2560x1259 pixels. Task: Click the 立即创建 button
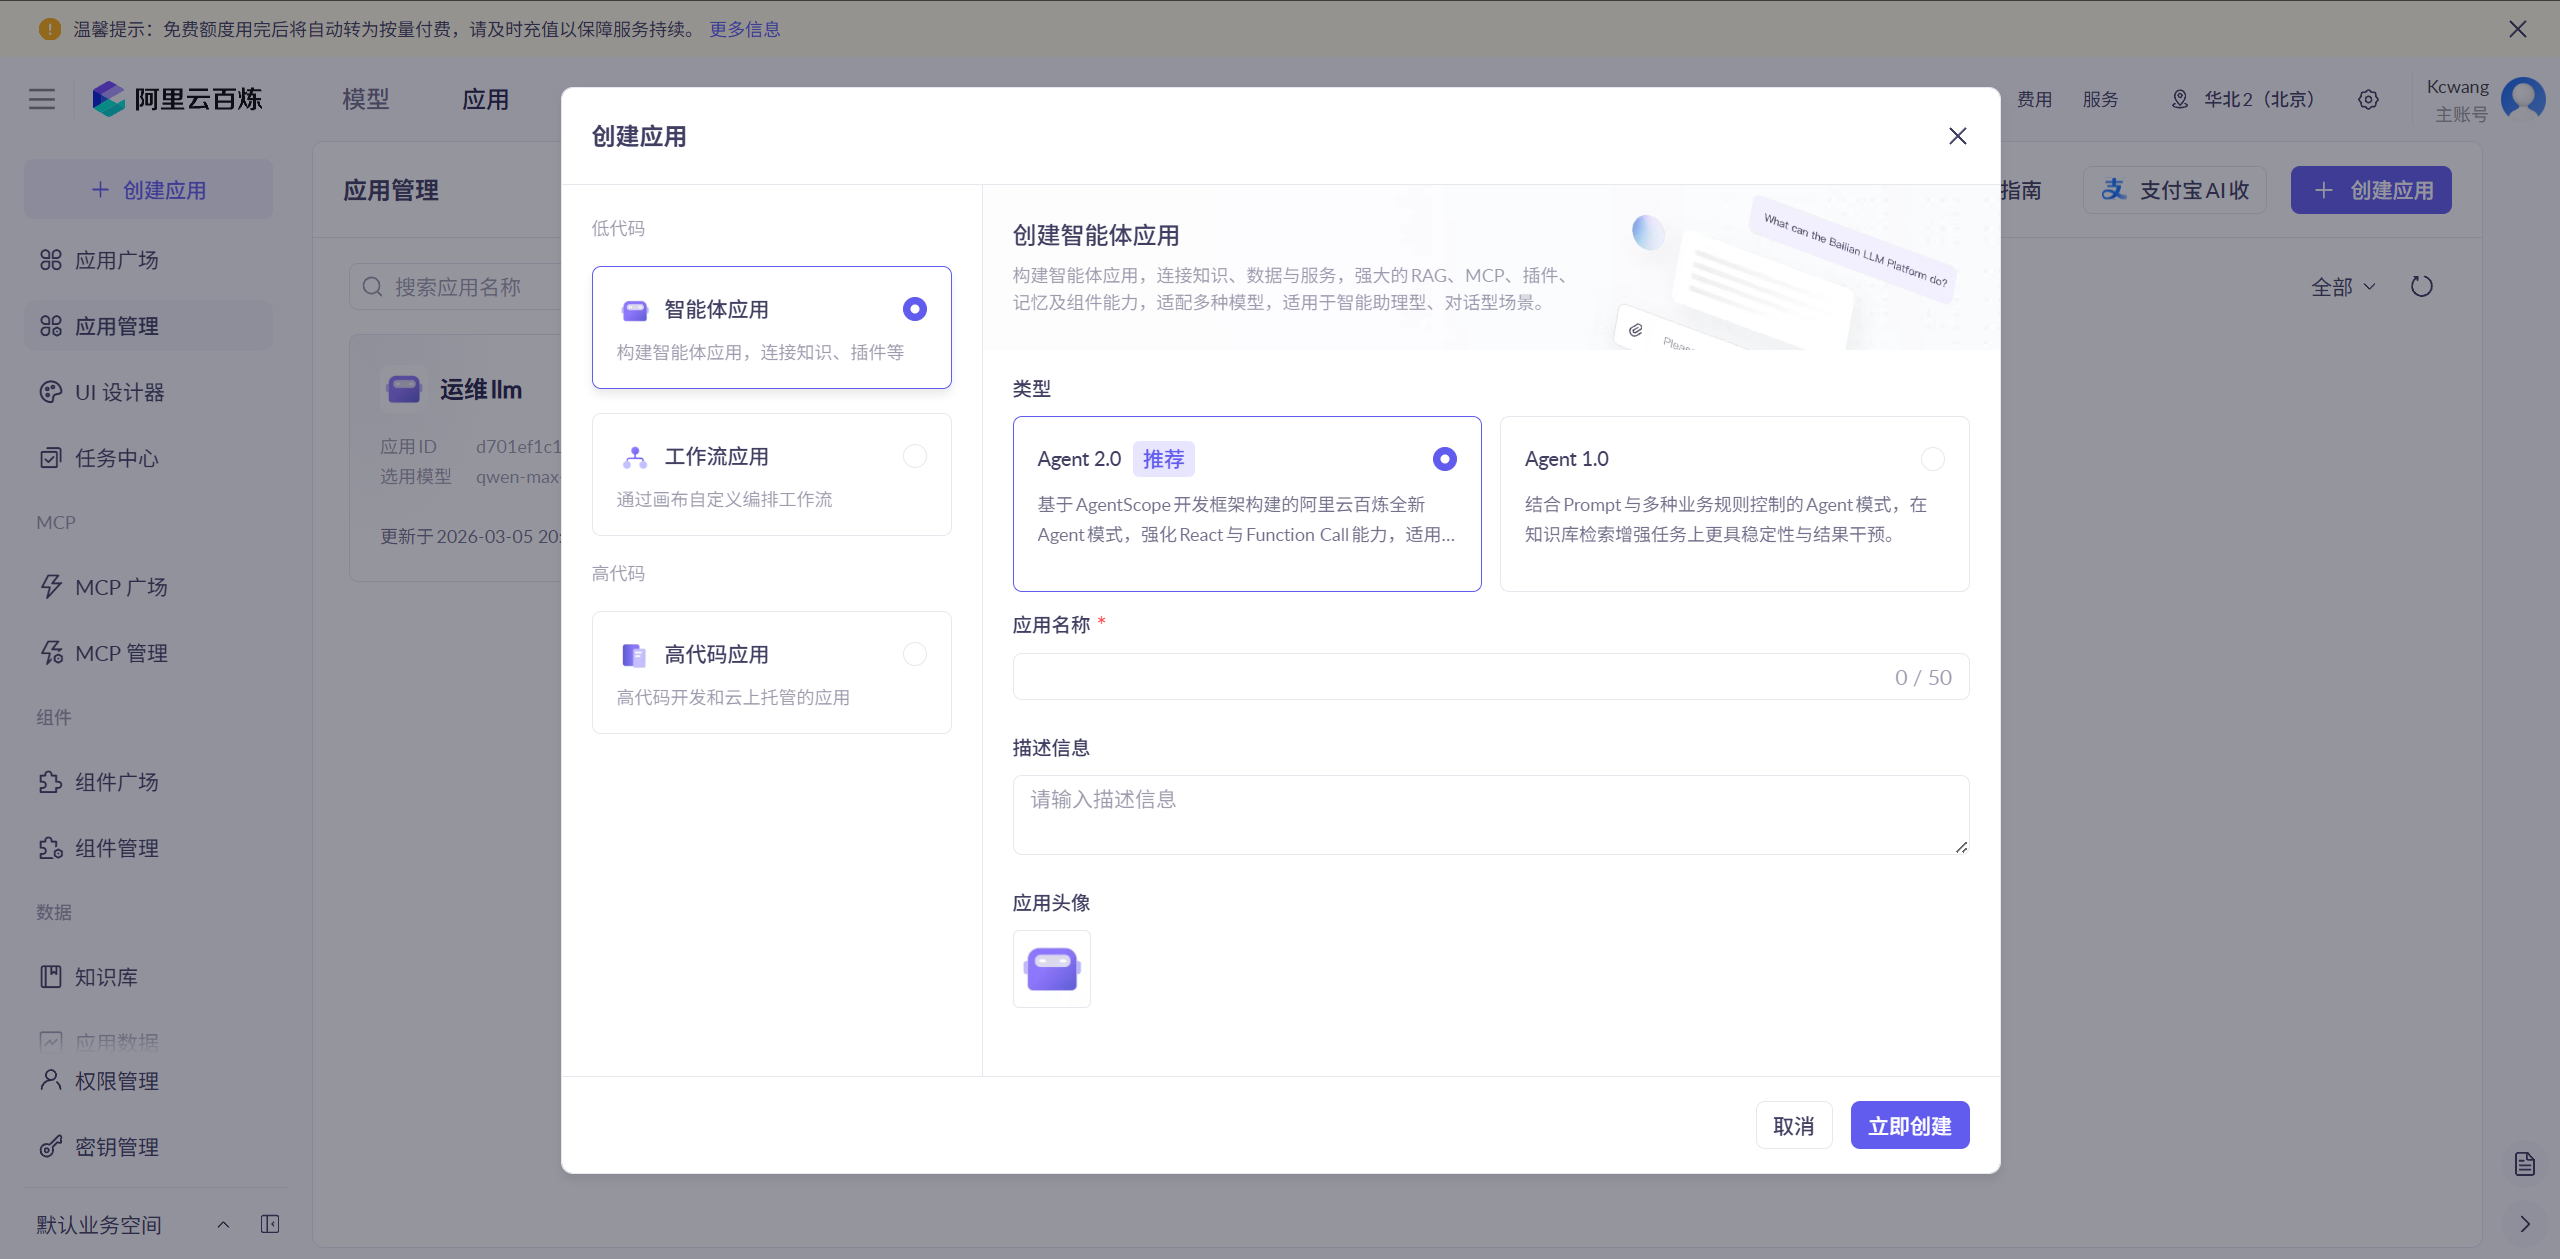(1909, 1126)
